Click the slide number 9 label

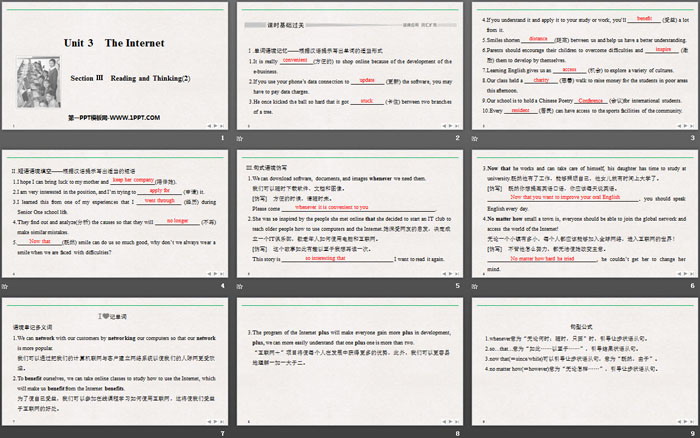693,433
